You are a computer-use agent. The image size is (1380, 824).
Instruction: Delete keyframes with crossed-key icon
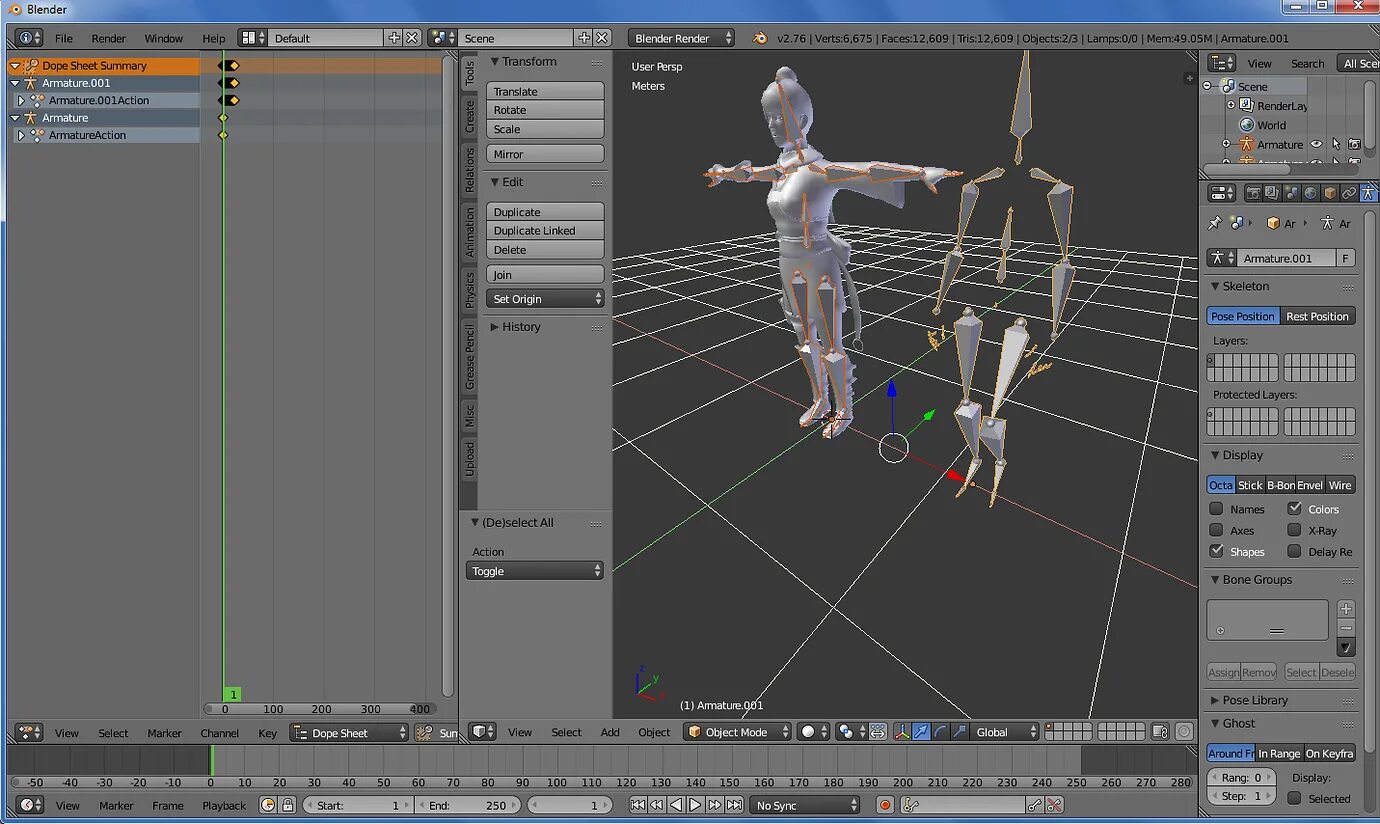[1054, 805]
